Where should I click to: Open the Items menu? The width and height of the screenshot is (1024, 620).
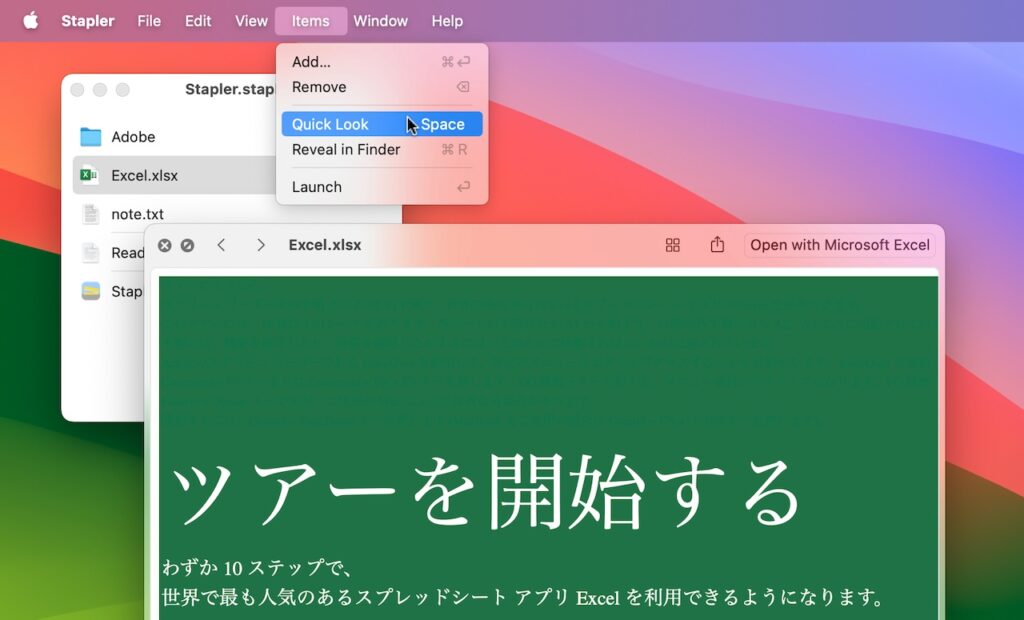pos(310,20)
